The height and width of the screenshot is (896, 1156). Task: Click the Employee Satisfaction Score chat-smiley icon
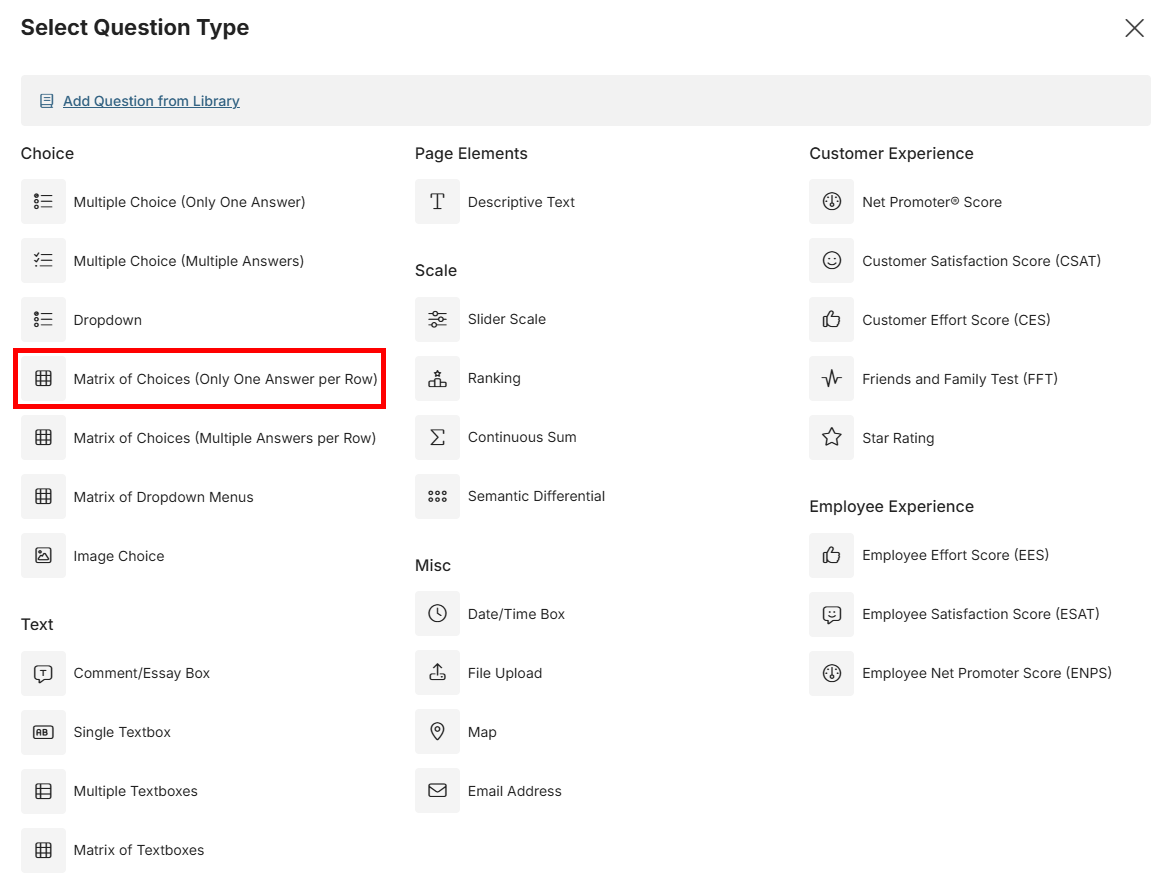point(832,614)
